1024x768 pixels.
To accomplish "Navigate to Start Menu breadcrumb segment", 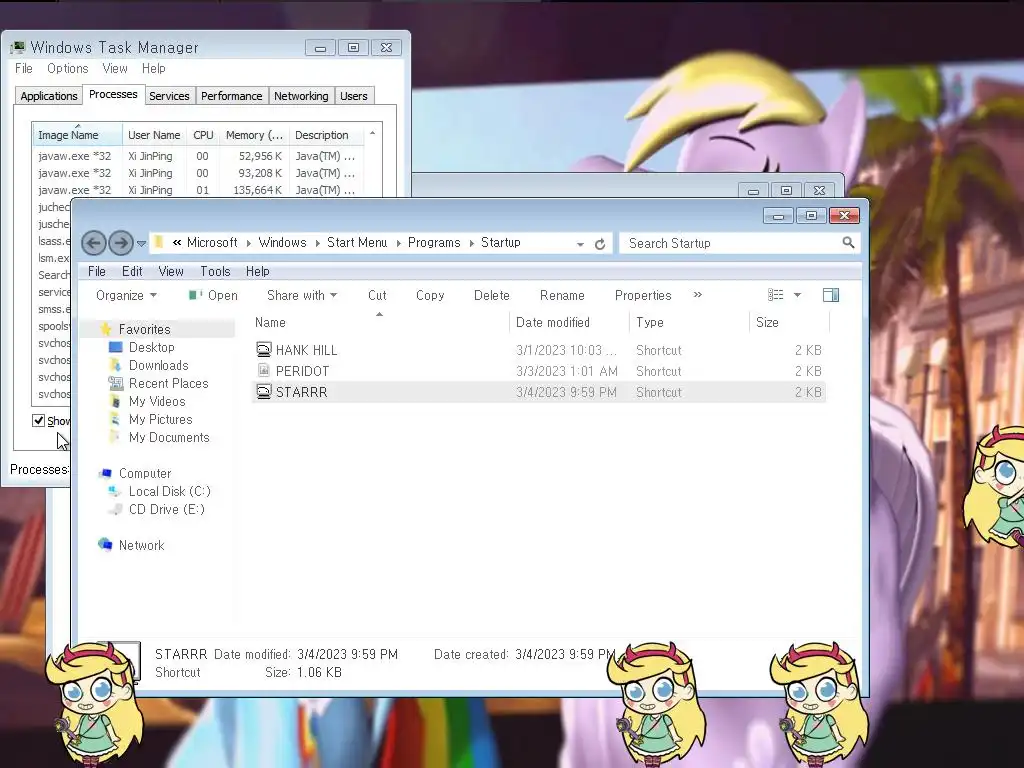I will pyautogui.click(x=357, y=242).
